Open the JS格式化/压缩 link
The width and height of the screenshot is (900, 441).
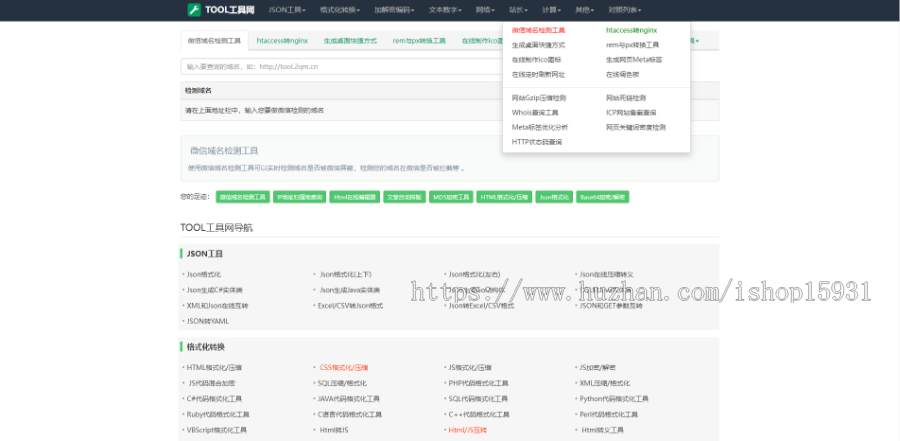[470, 368]
